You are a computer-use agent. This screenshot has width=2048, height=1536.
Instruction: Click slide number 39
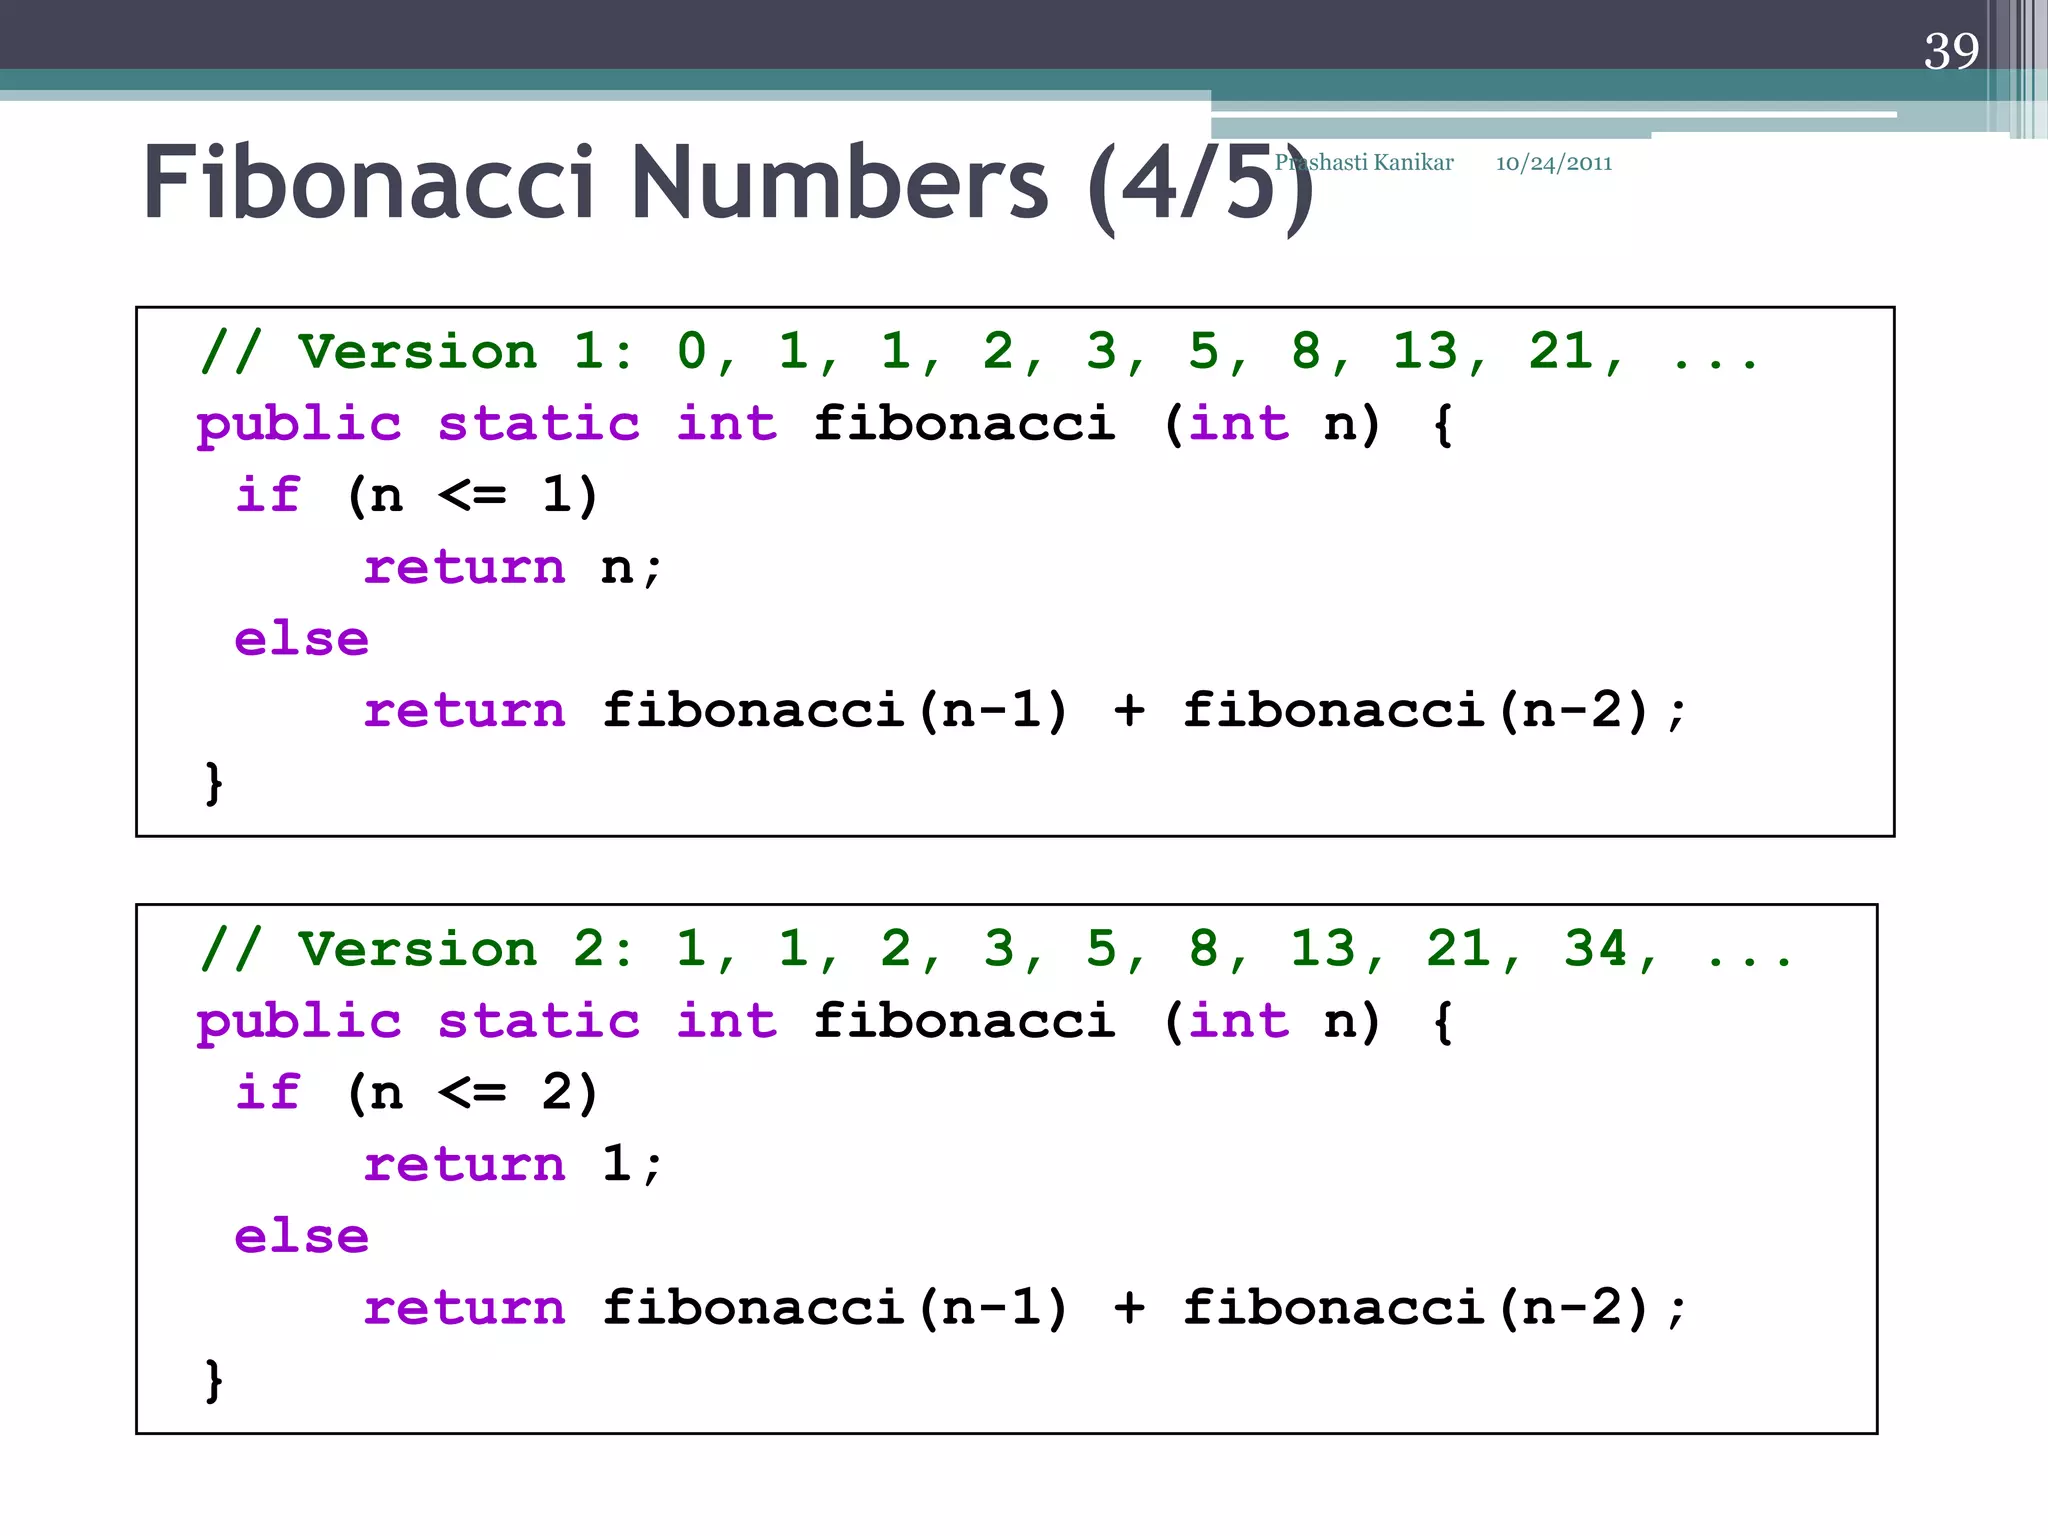[x=1951, y=51]
